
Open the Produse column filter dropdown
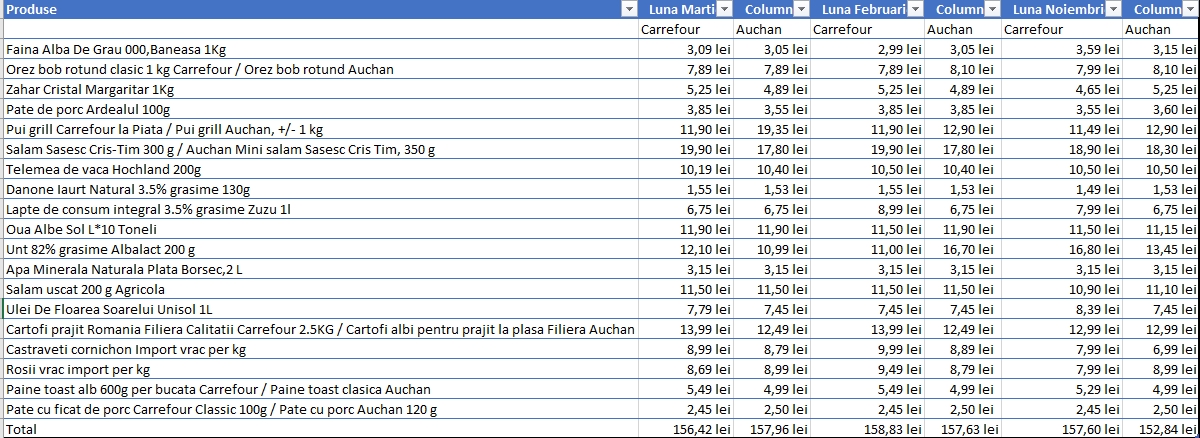pyautogui.click(x=628, y=9)
